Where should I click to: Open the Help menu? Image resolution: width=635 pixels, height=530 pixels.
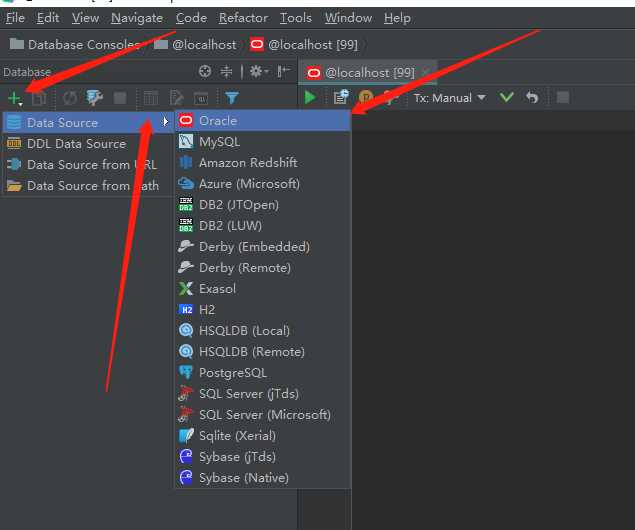point(397,18)
